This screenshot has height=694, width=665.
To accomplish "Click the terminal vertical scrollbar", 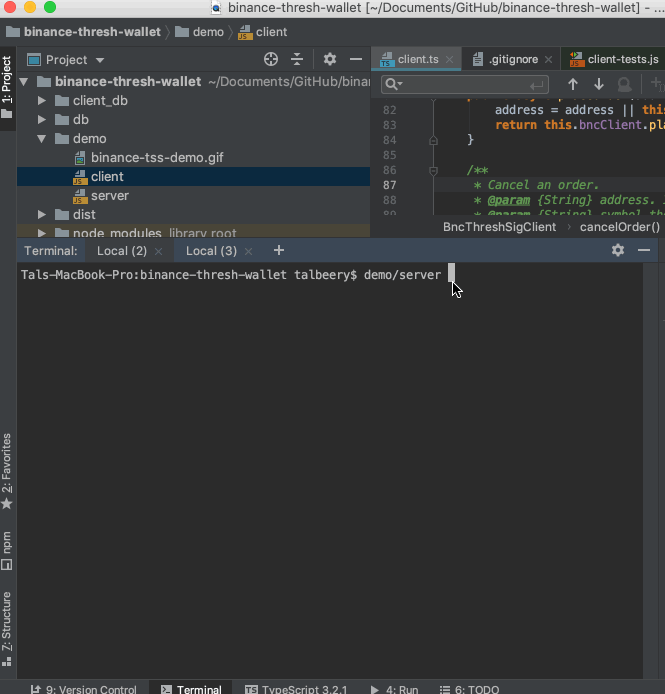I will point(651,469).
